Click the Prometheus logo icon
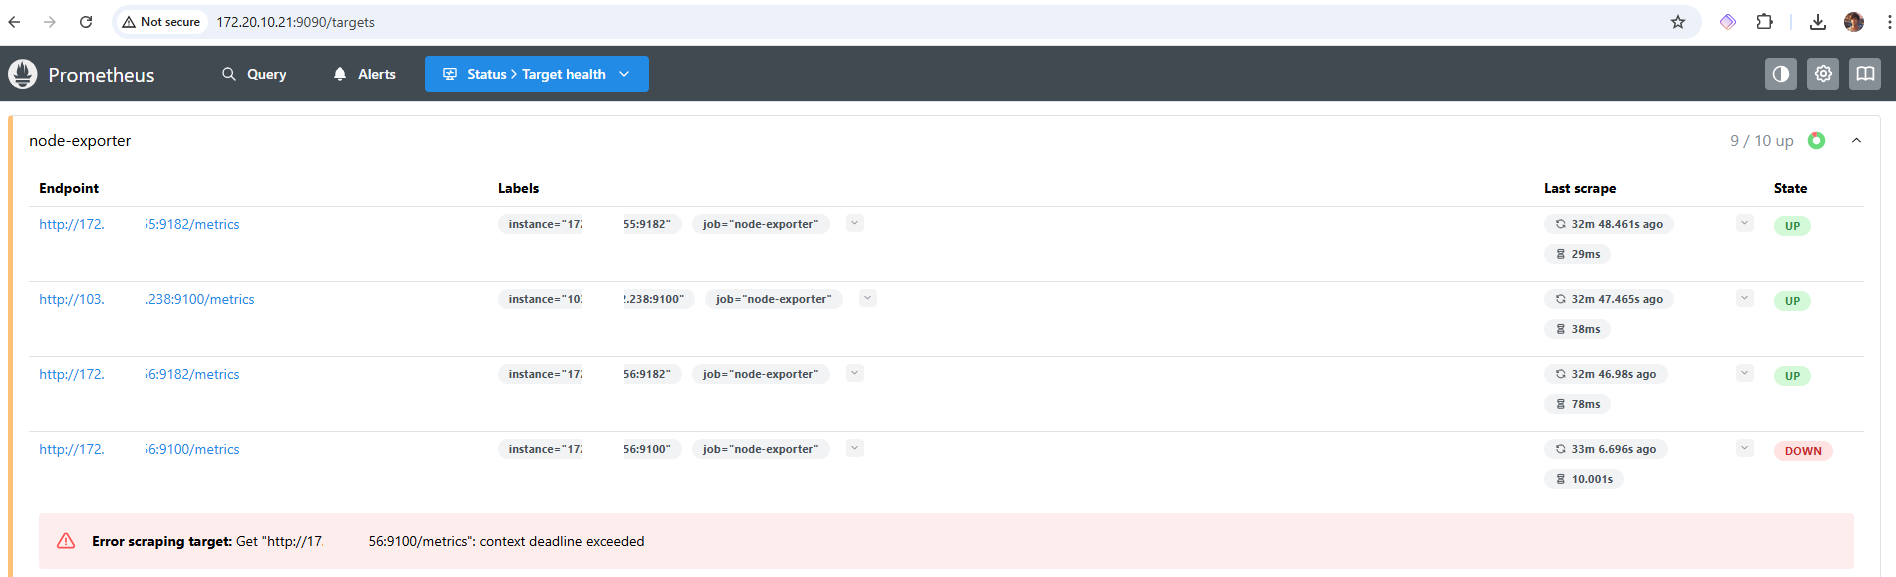Viewport: 1896px width, 577px height. point(22,74)
